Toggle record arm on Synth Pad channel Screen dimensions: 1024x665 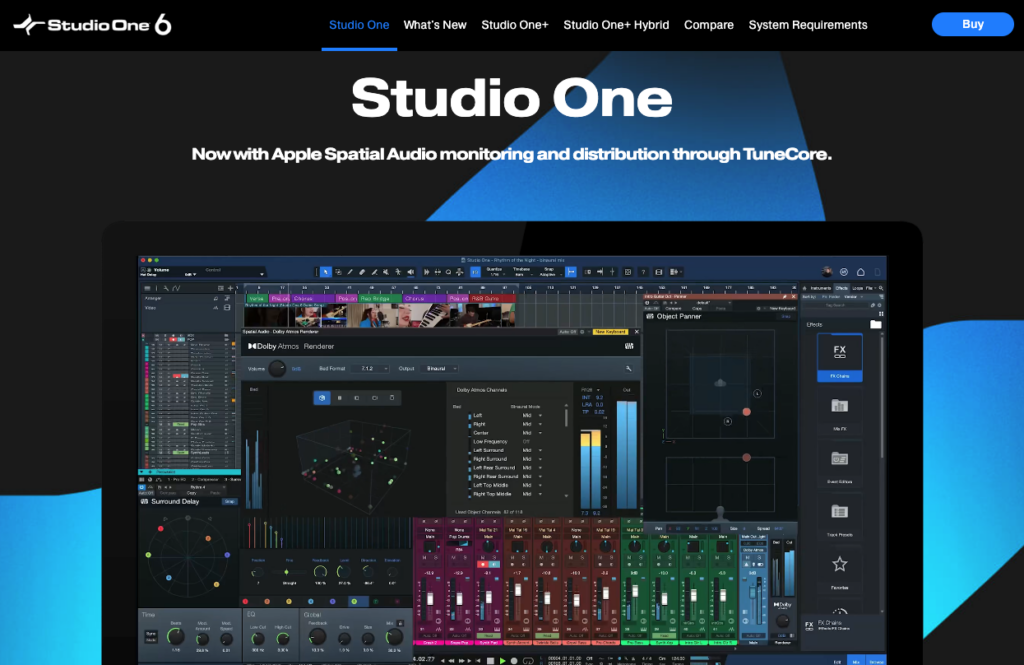[484, 564]
